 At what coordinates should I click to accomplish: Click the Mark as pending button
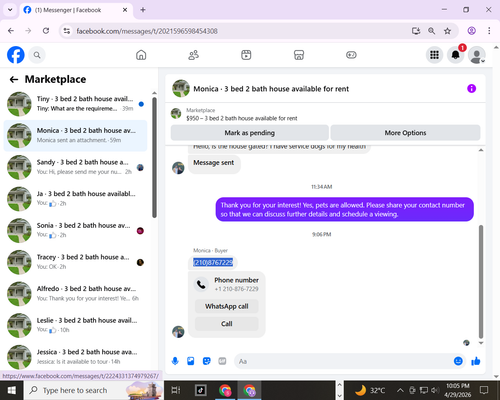click(250, 133)
